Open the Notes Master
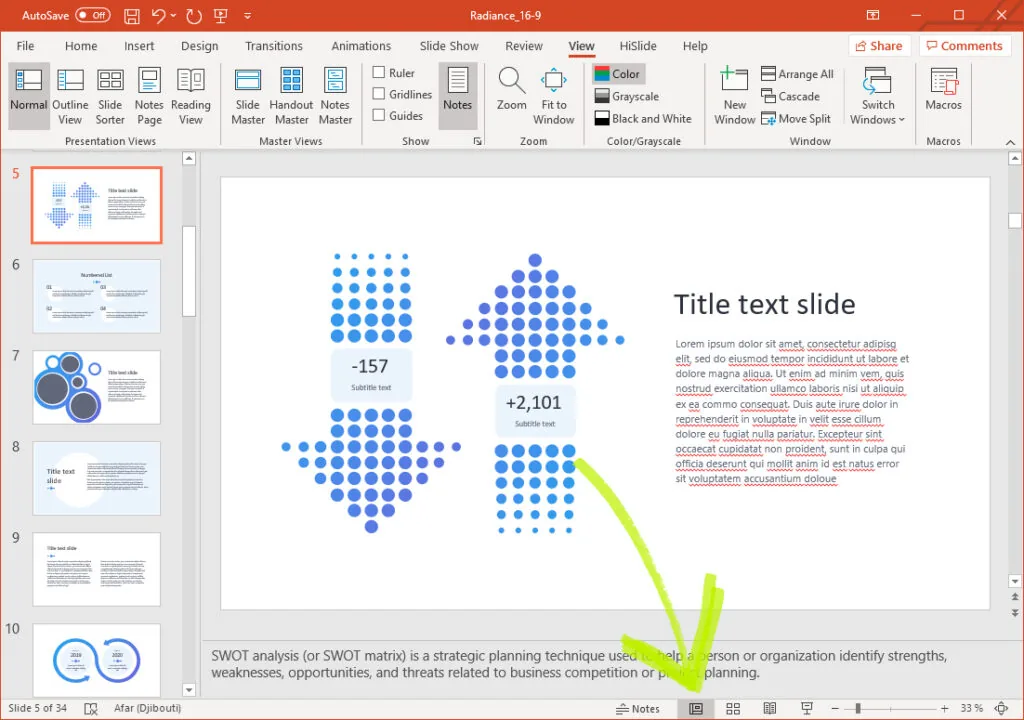The width and height of the screenshot is (1024, 720). coord(335,97)
